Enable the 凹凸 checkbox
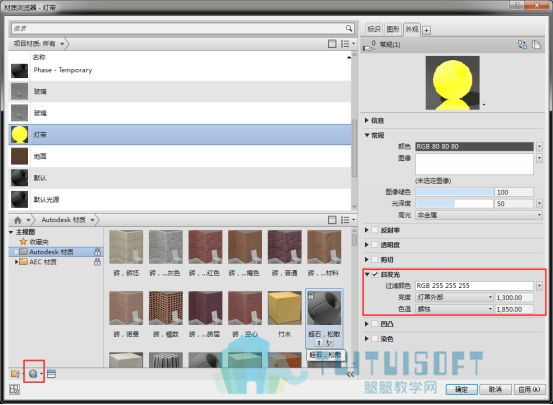This screenshot has width=553, height=405. [x=375, y=324]
